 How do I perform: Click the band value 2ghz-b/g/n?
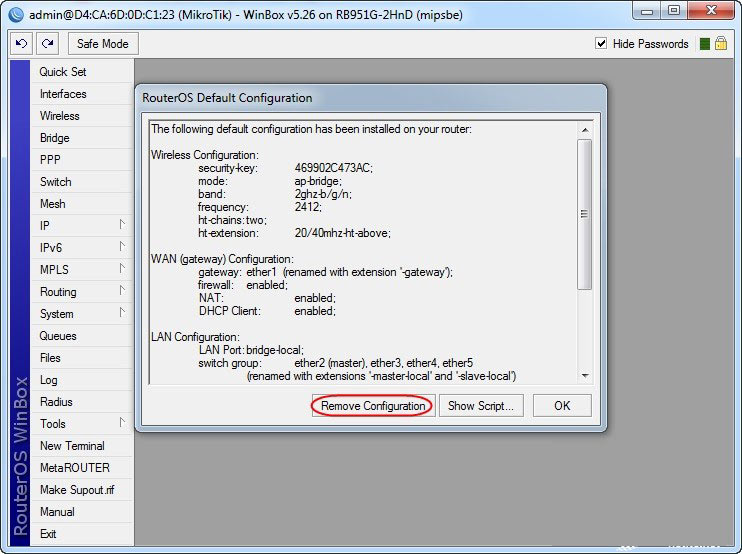[323, 194]
